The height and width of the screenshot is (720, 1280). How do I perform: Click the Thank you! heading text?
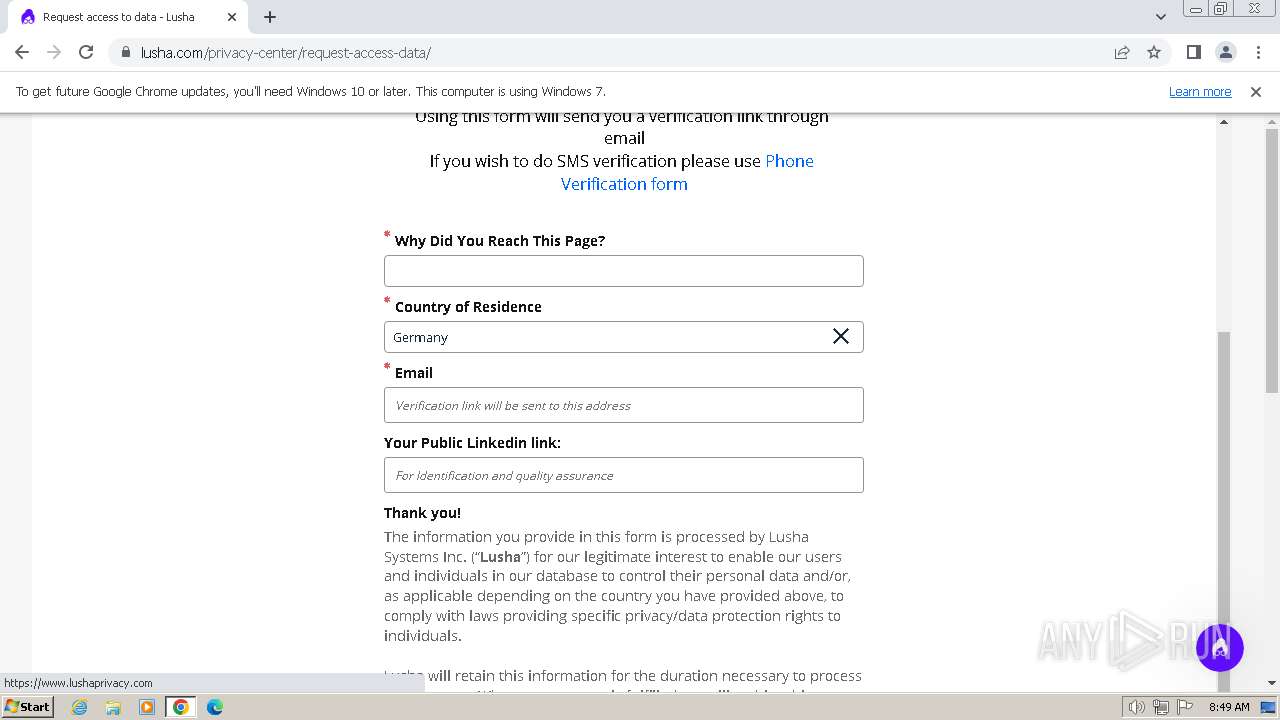coord(422,513)
